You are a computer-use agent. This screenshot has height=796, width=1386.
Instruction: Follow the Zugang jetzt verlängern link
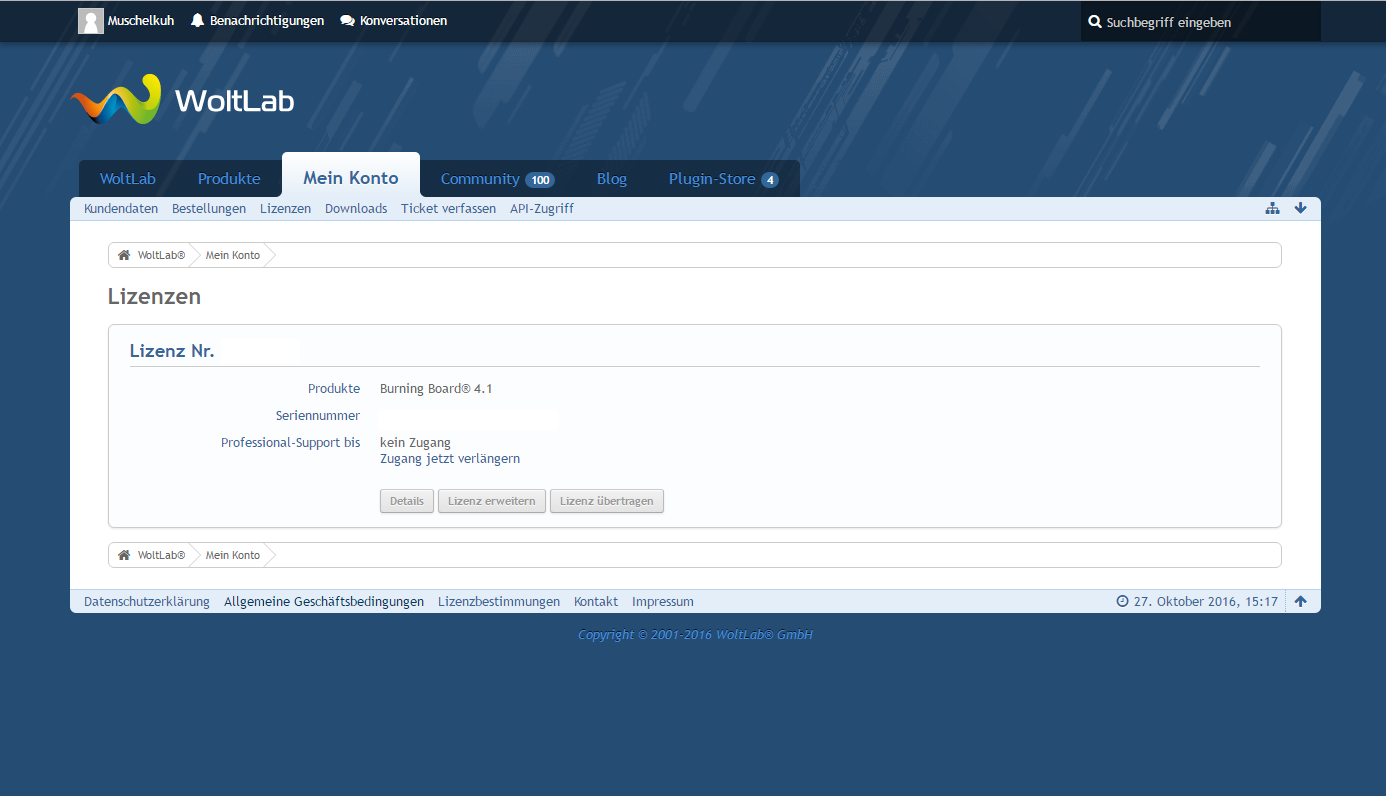pos(450,459)
